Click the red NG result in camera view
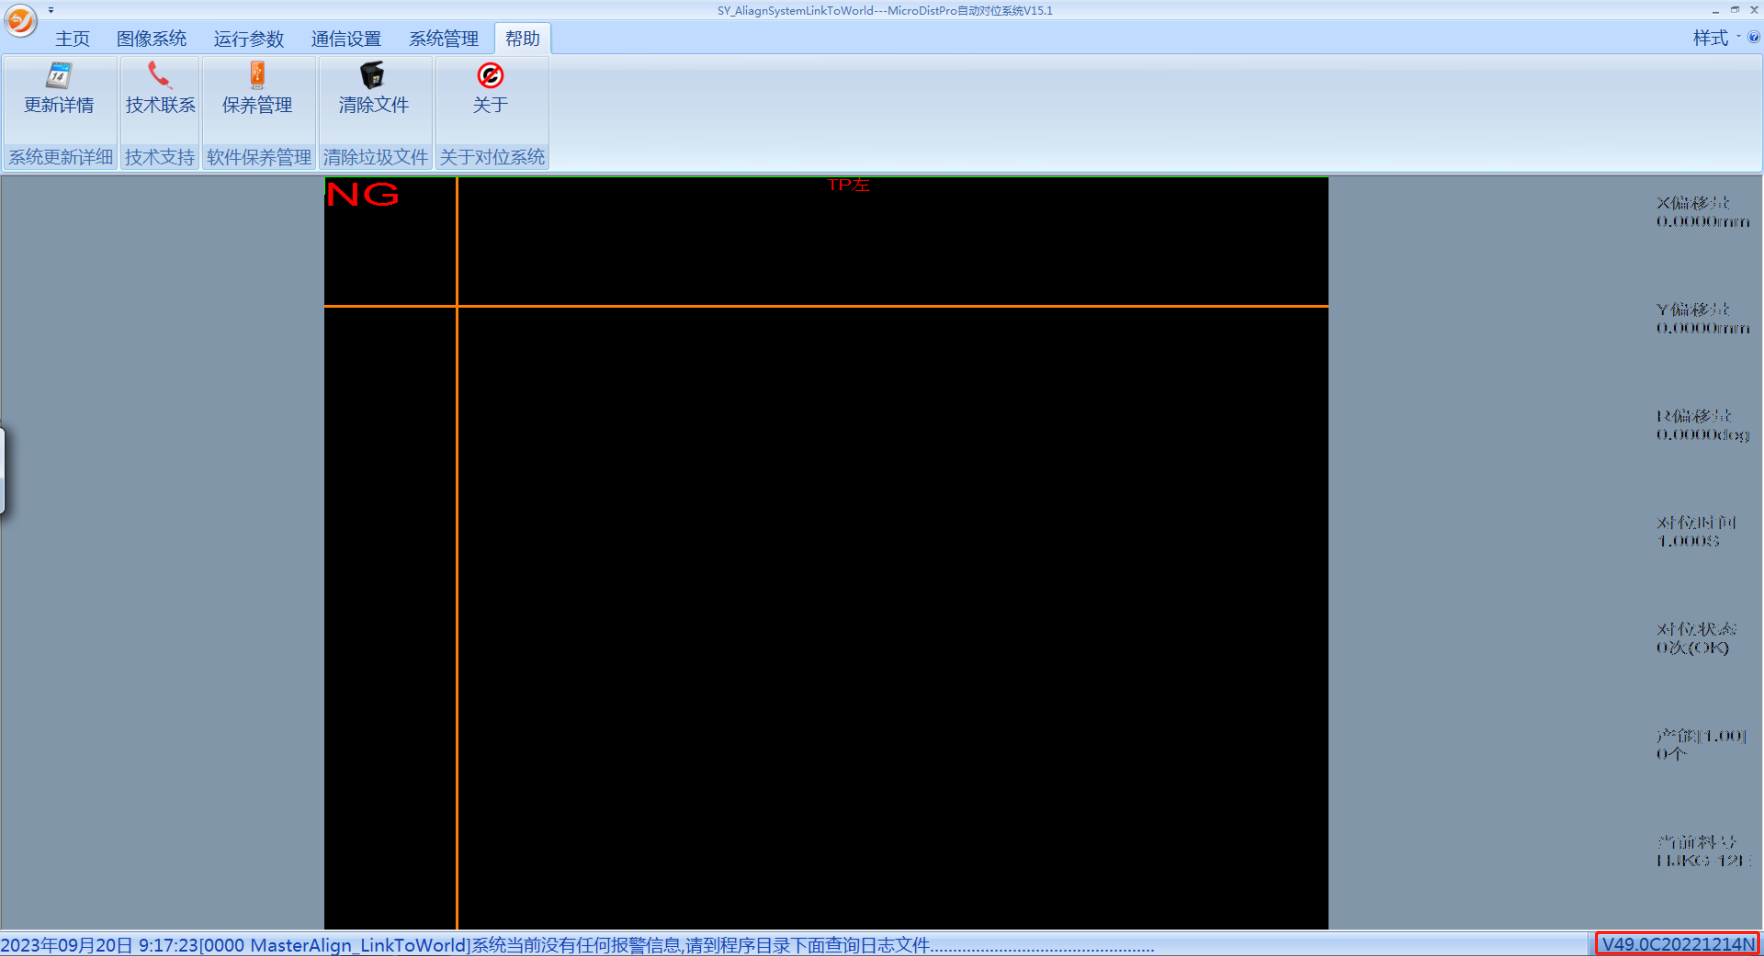Screen dimensions: 1764x956 362,194
